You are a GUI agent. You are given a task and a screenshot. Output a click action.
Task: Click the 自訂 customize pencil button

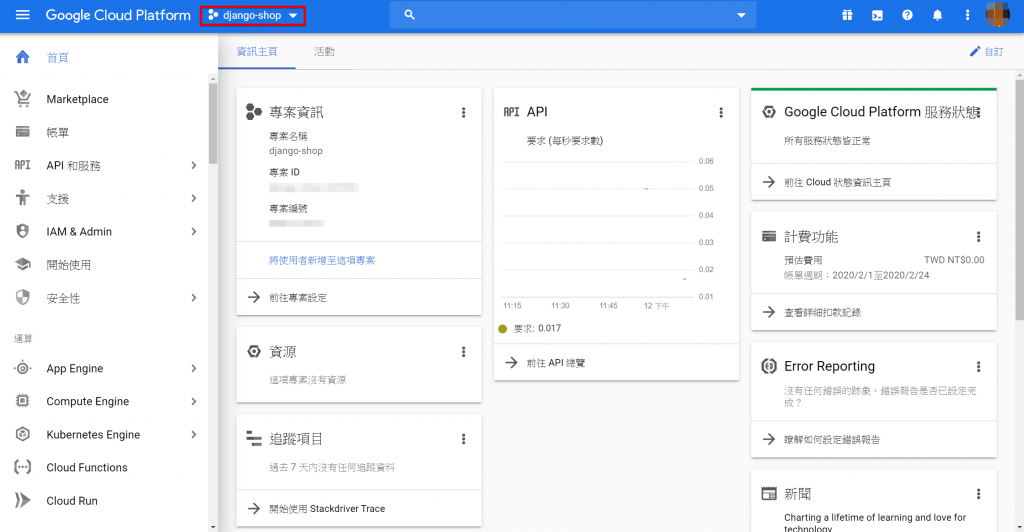pos(987,52)
